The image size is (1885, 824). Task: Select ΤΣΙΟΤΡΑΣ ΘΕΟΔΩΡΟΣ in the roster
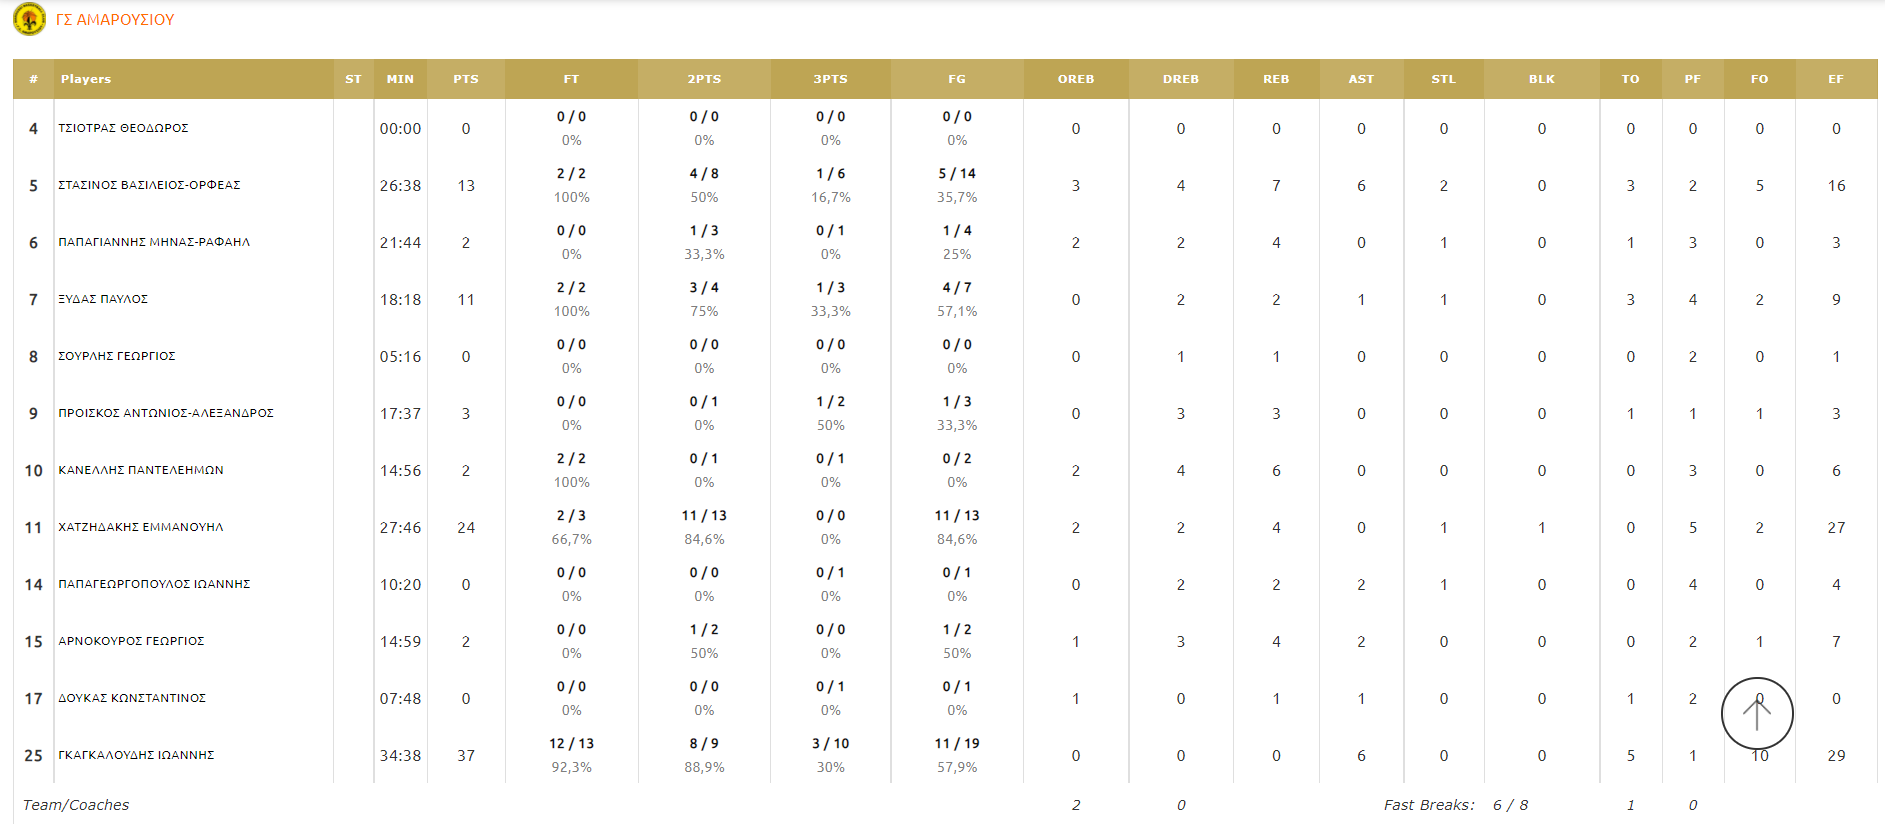[123, 128]
